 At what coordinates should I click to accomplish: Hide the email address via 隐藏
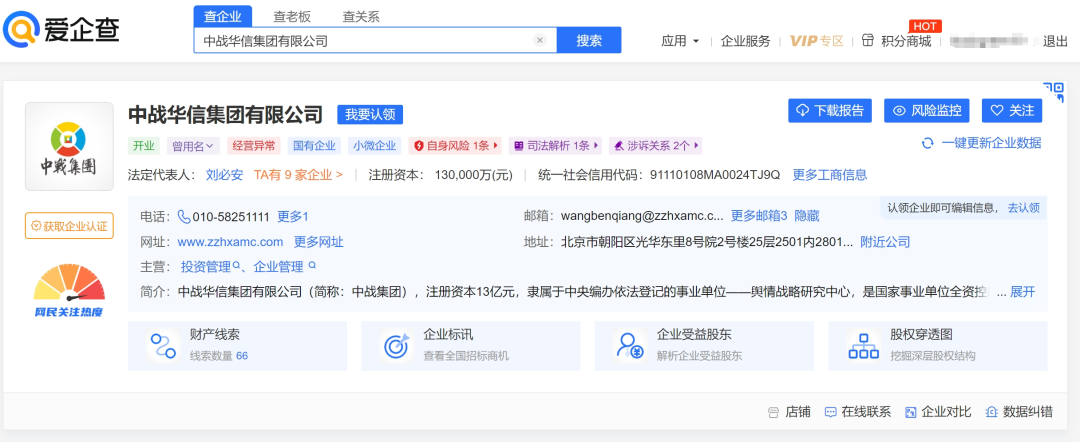[x=807, y=216]
